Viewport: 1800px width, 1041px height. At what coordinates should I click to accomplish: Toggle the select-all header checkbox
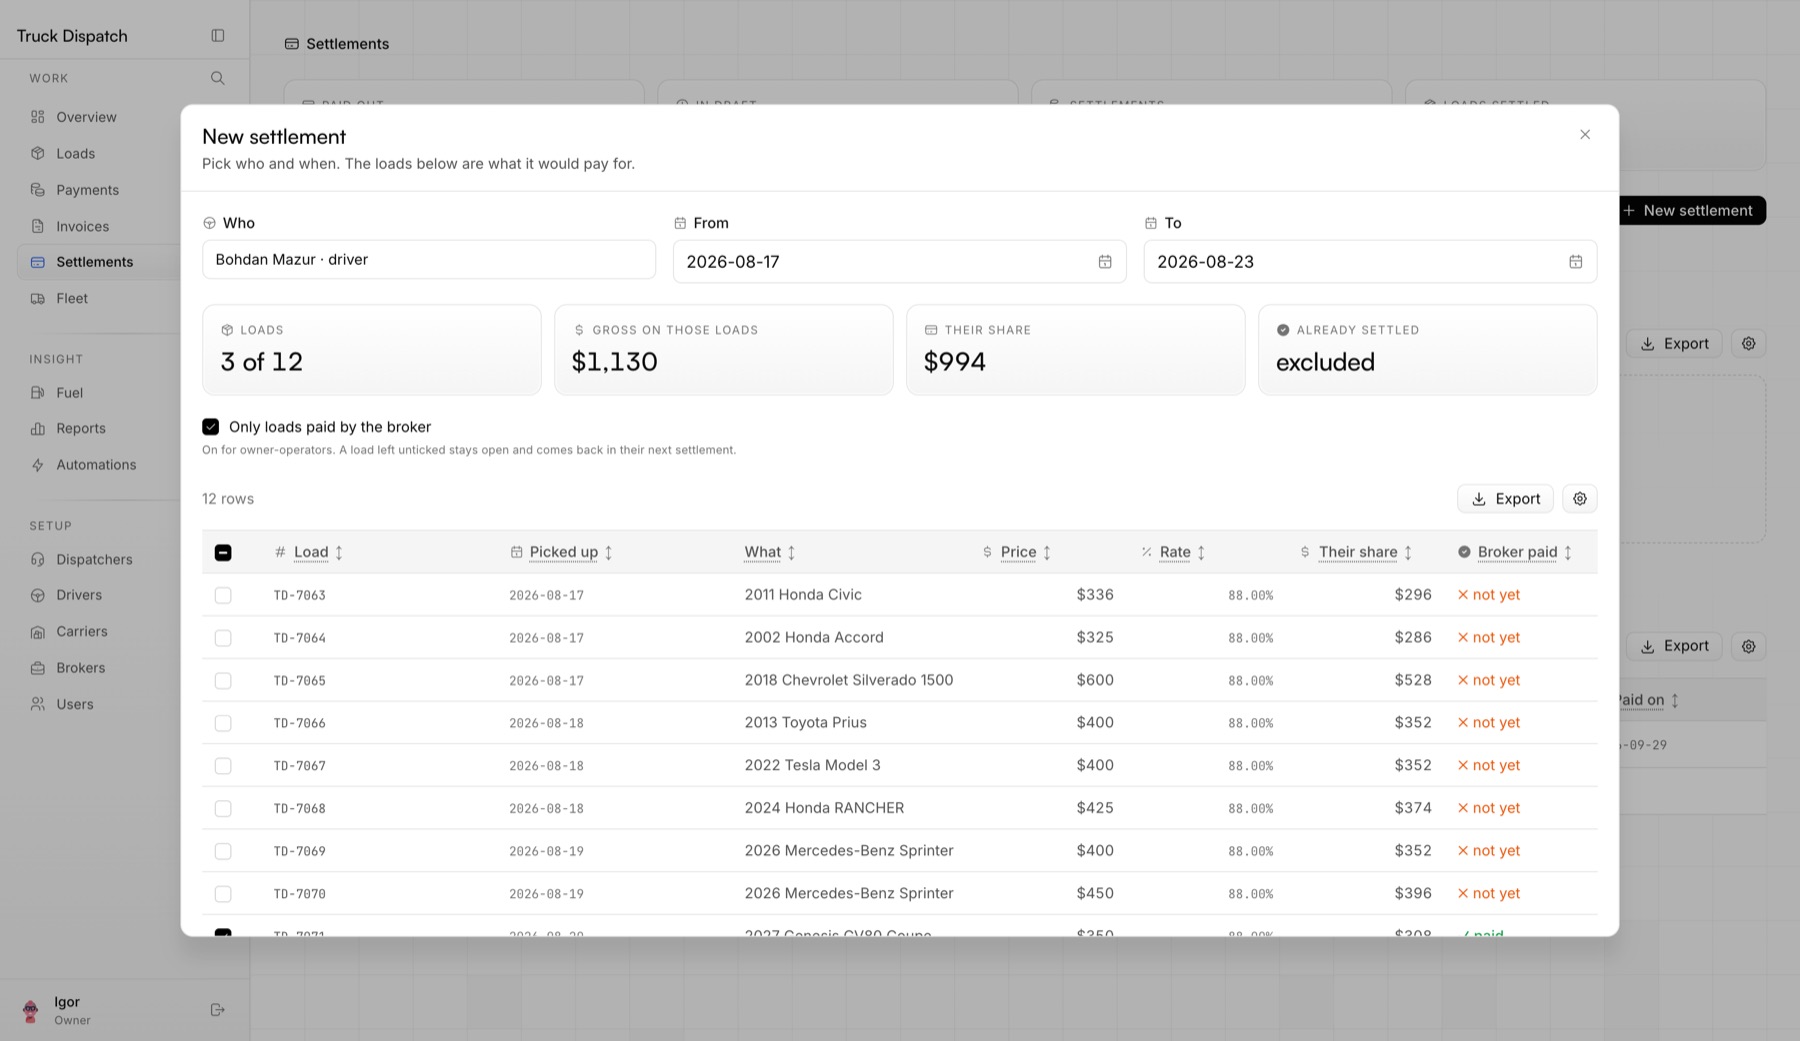[x=223, y=553]
